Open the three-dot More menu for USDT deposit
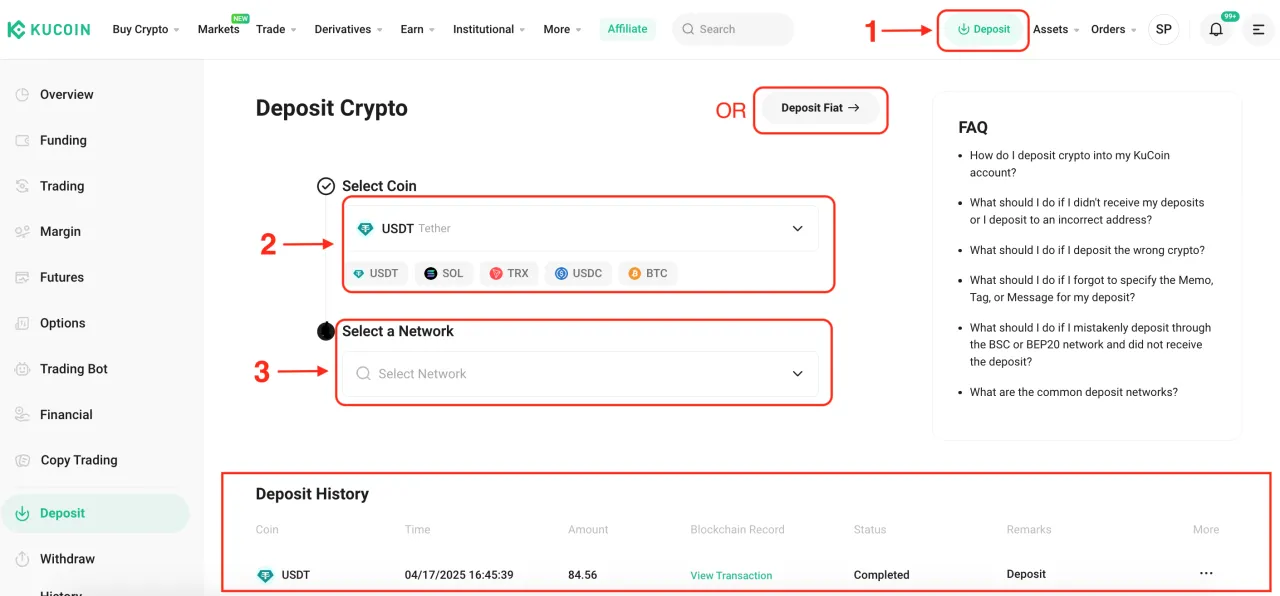 point(1206,574)
